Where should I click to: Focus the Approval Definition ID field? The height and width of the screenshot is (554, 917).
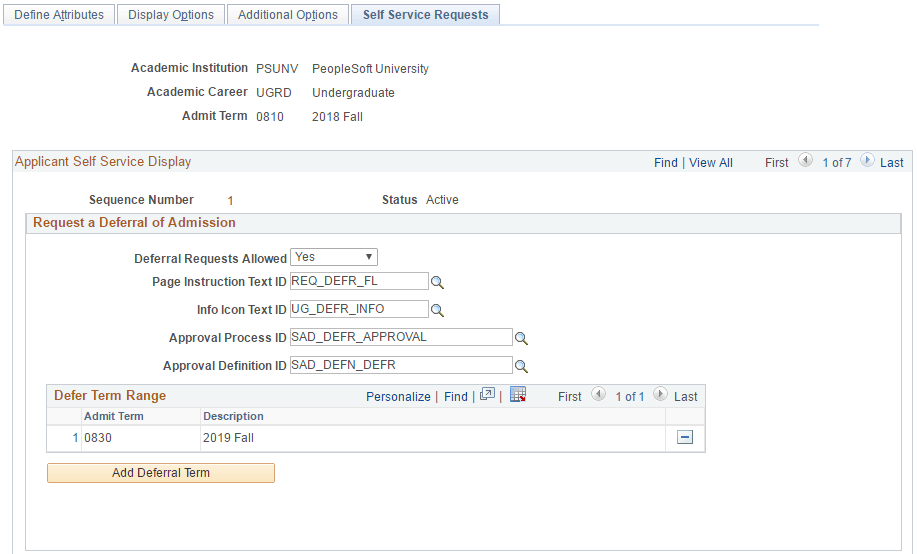pos(401,365)
